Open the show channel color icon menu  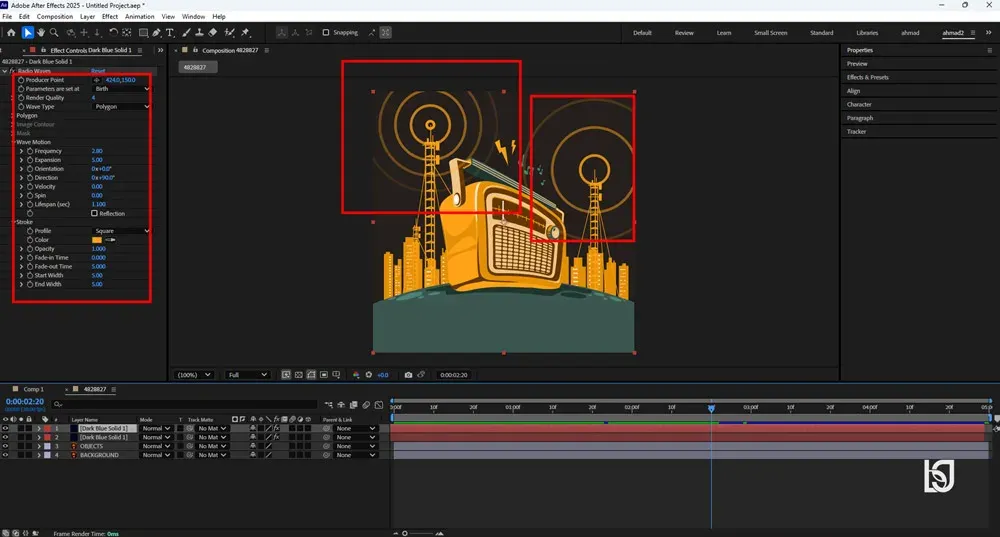(356, 375)
